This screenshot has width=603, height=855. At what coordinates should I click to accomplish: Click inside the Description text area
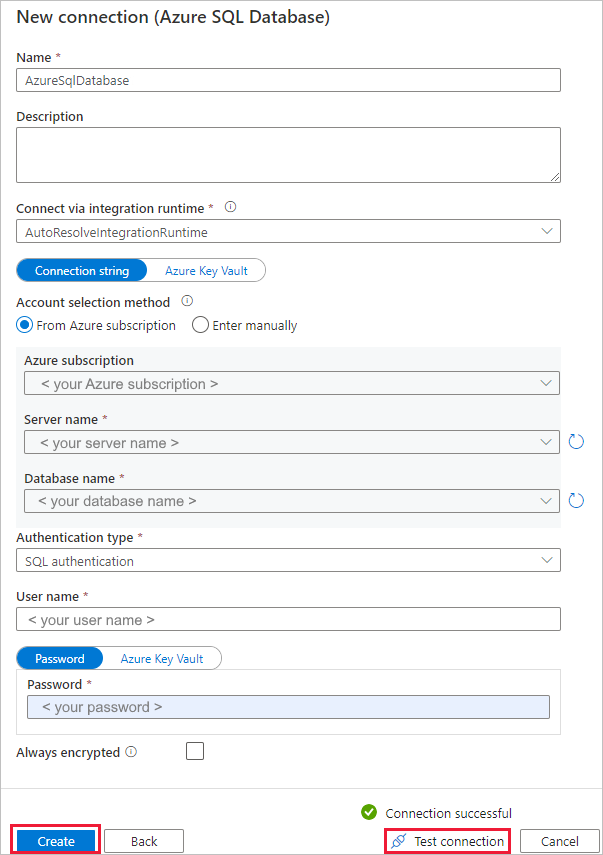coord(289,154)
